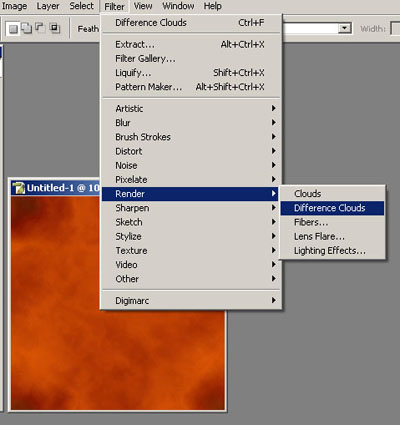Choose Clouds in Render submenu
Viewport: 400px width, 425px height.
click(332, 194)
